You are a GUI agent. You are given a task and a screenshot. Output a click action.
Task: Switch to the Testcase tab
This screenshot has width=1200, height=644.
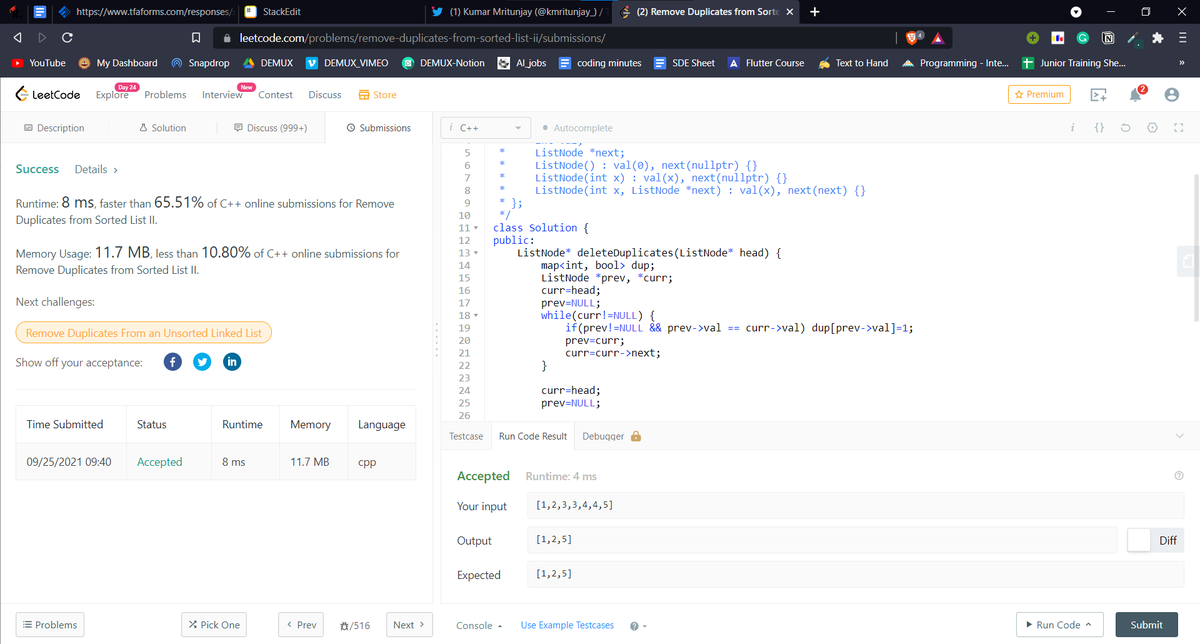click(x=466, y=436)
